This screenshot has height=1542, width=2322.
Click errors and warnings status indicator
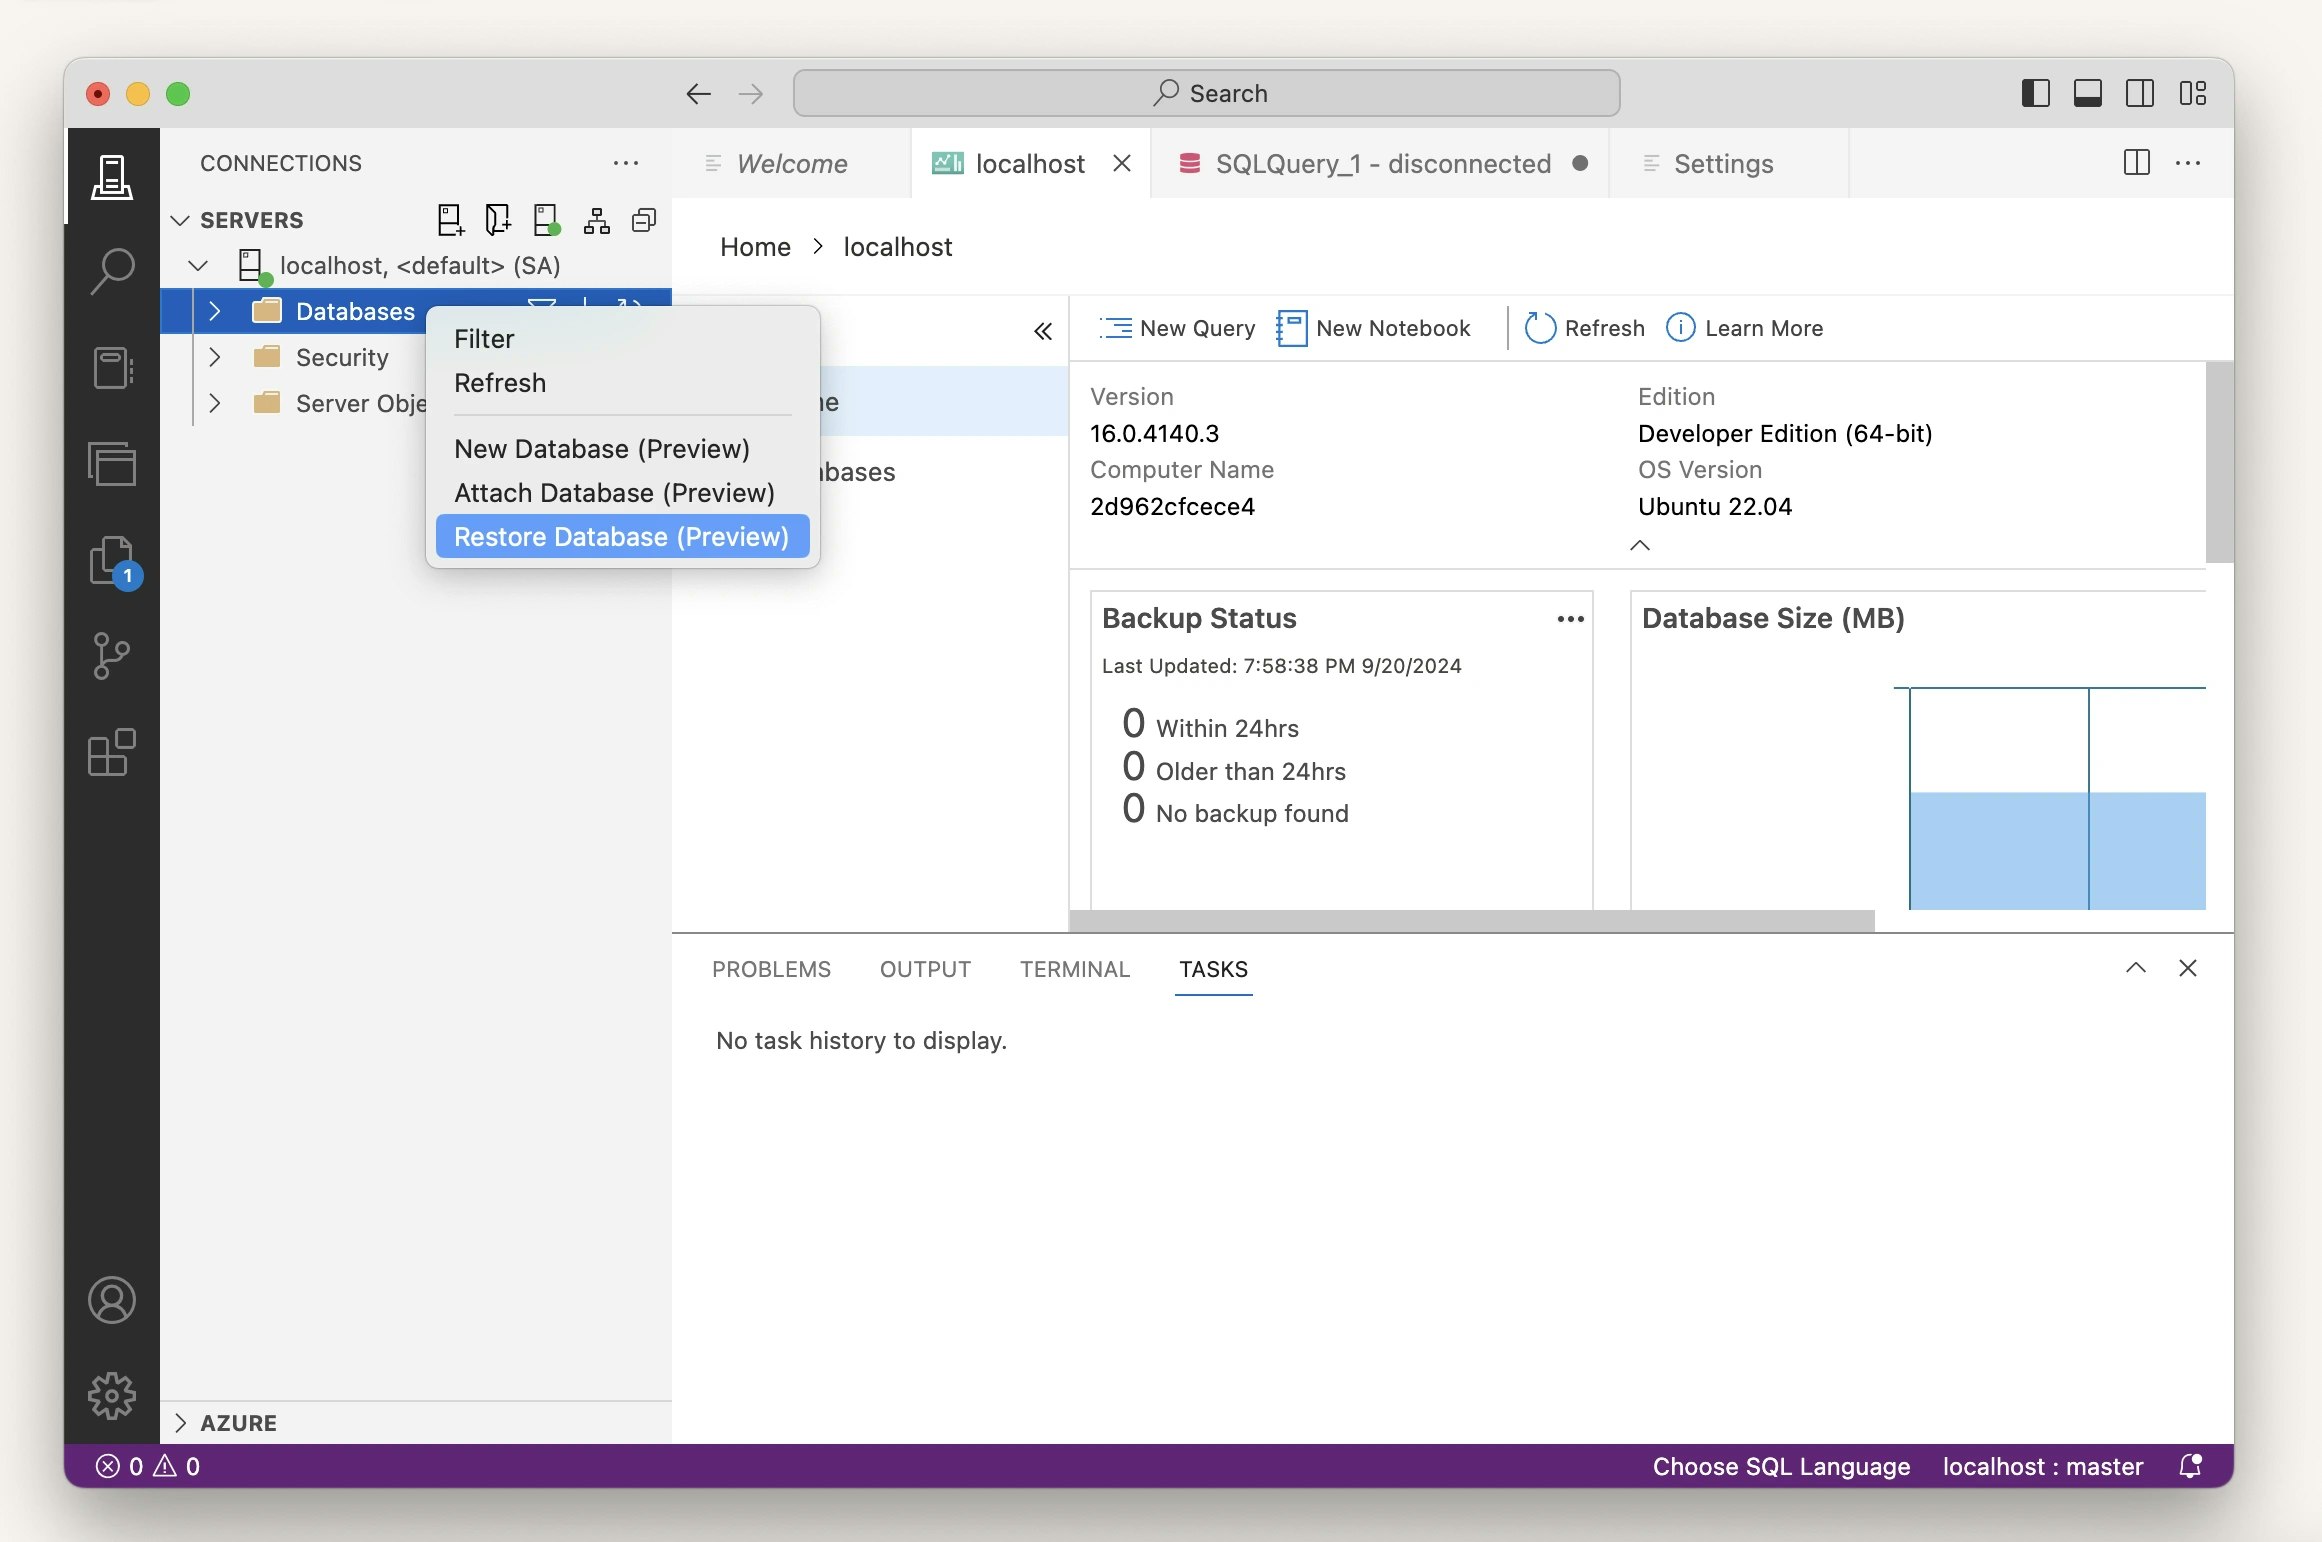(148, 1466)
